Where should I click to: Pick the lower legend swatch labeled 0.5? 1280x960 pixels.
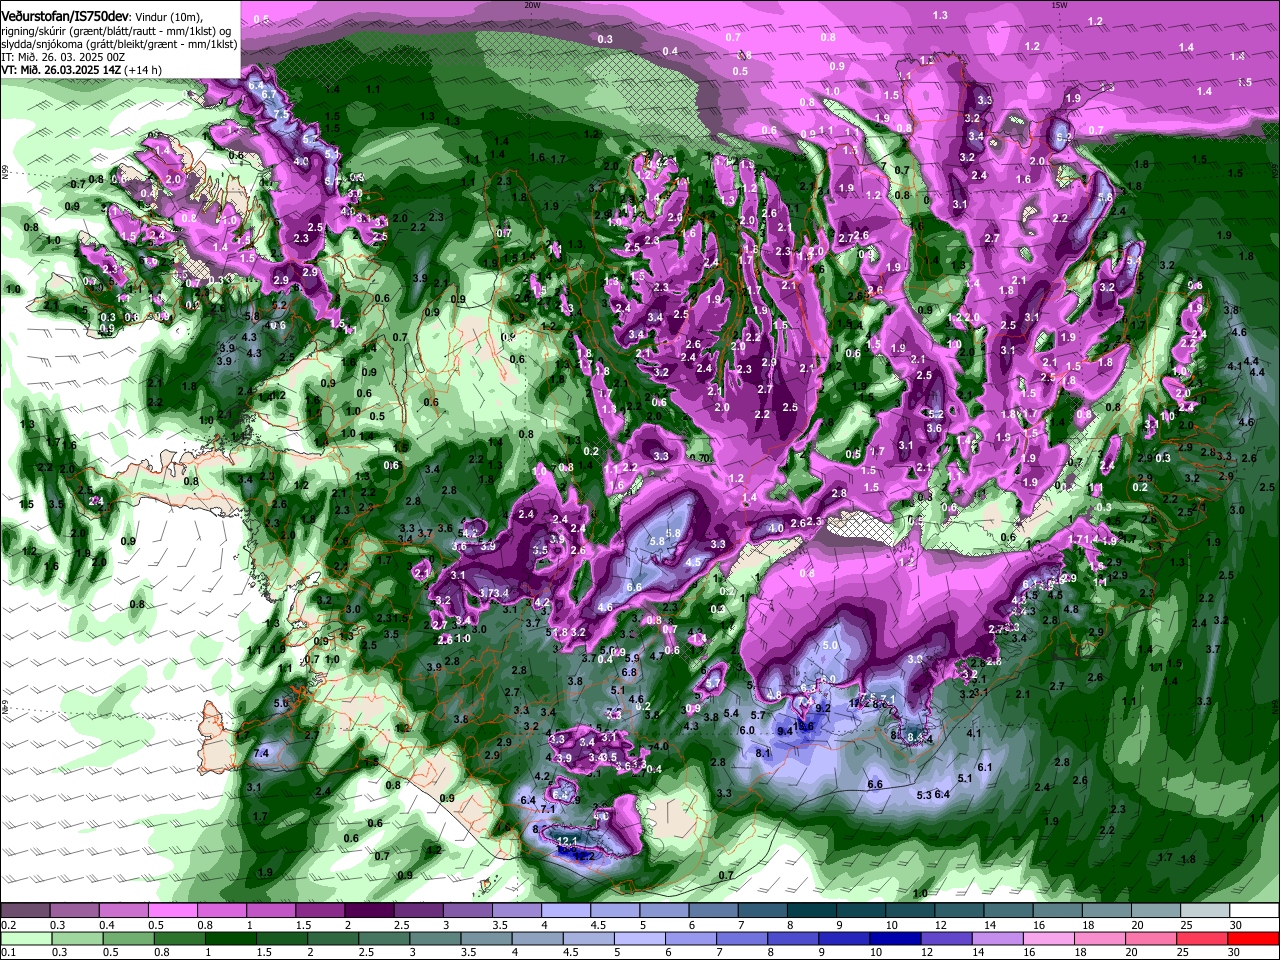point(128,938)
